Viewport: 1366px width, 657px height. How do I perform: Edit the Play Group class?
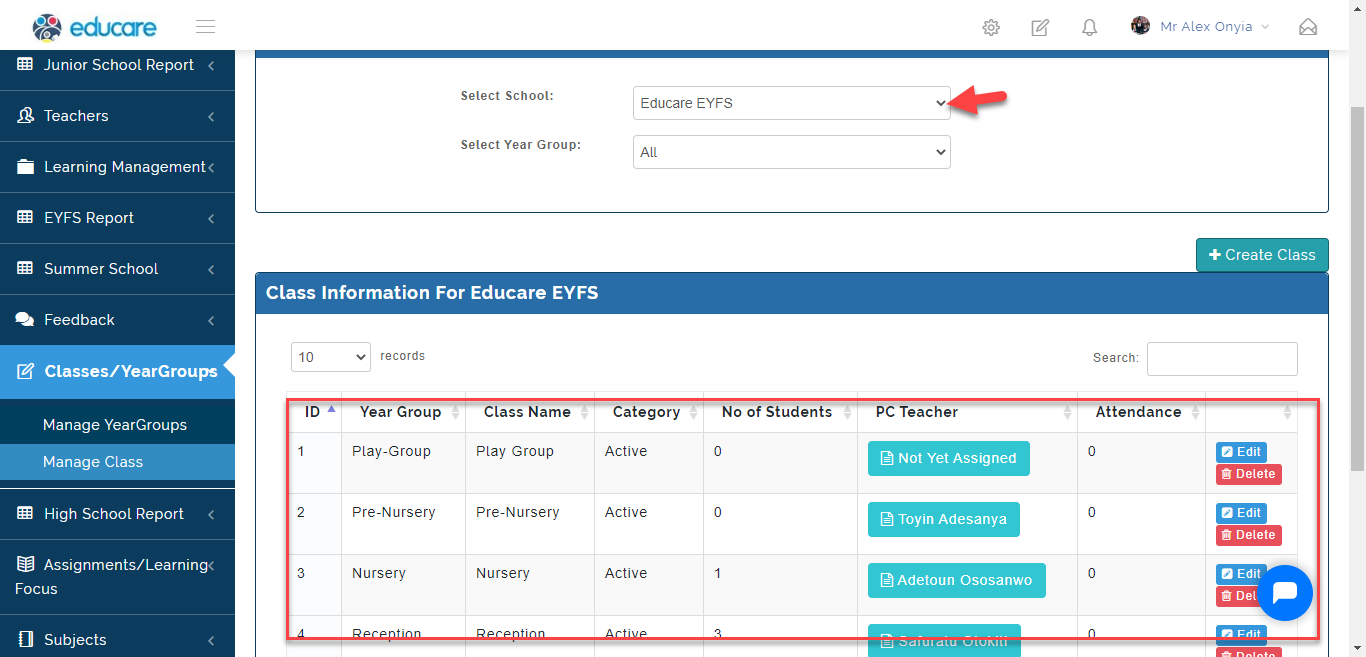(1241, 452)
